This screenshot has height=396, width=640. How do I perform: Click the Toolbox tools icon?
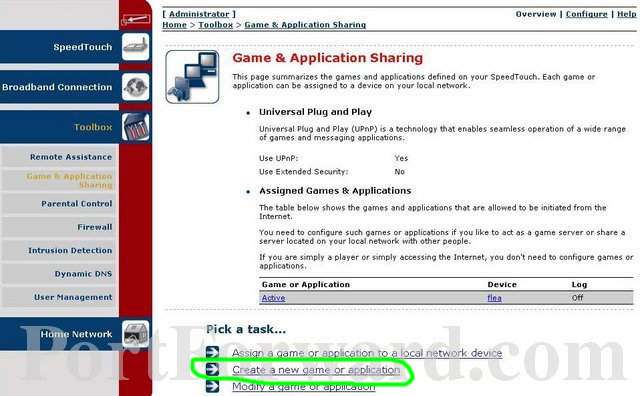(x=136, y=127)
